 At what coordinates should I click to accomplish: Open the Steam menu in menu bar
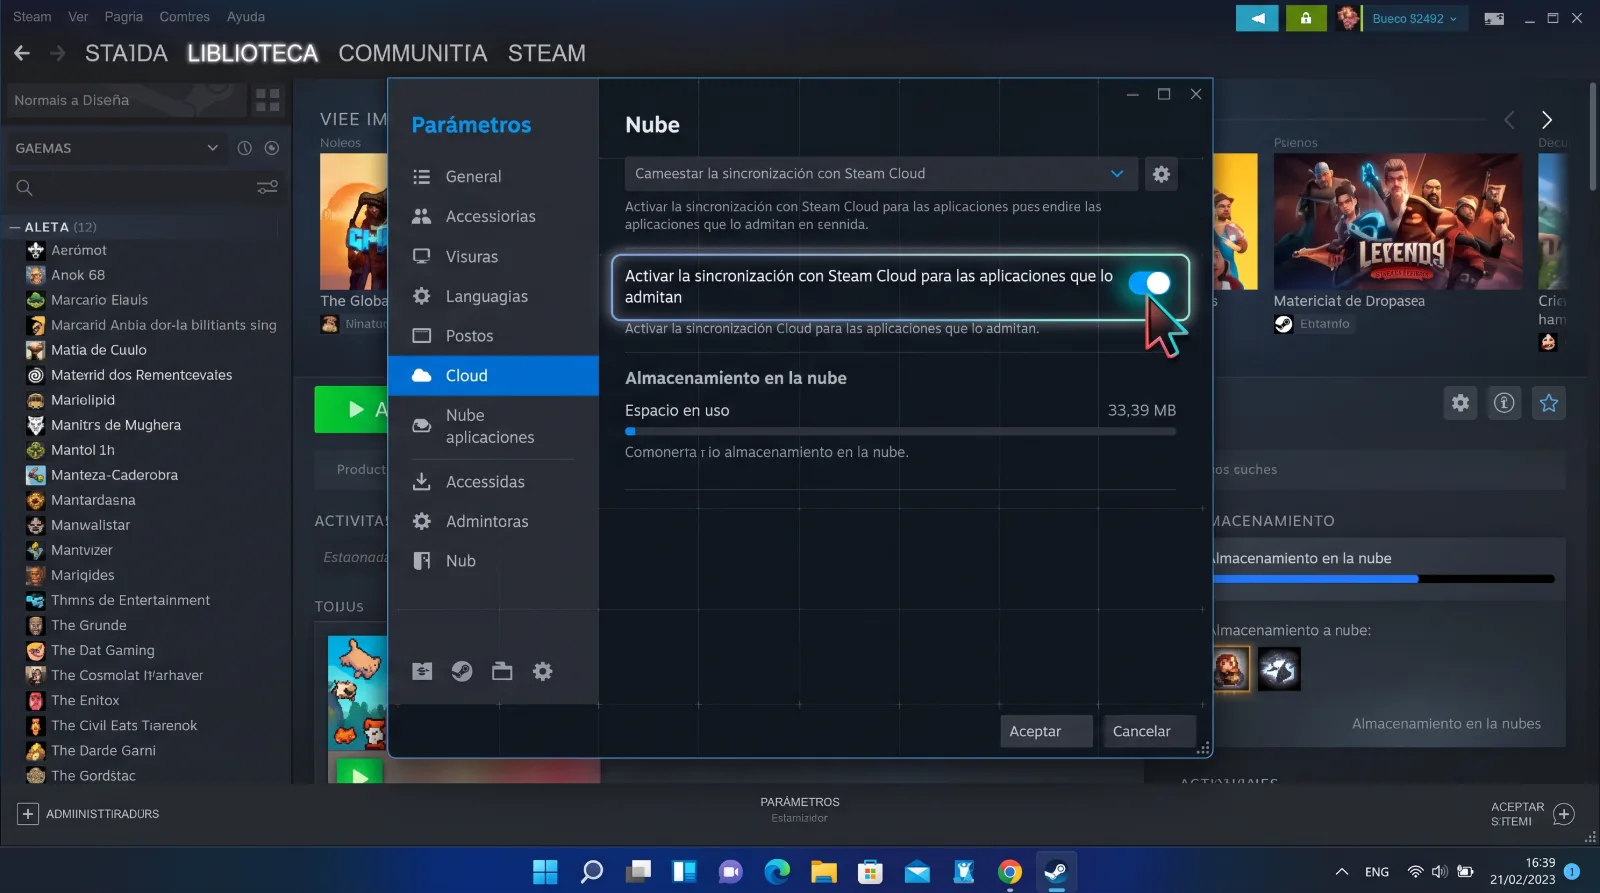click(x=32, y=17)
